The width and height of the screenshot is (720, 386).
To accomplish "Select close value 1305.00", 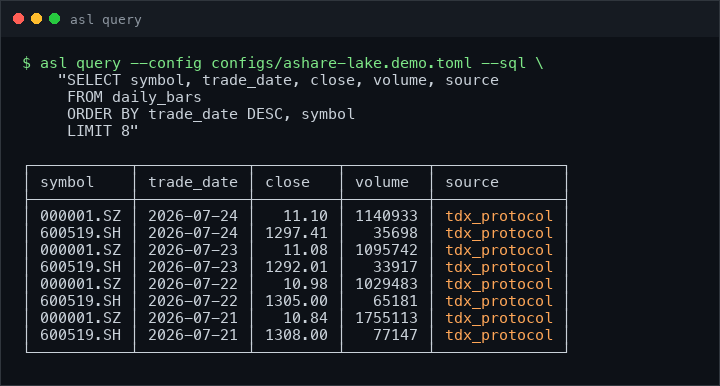I will coord(297,301).
